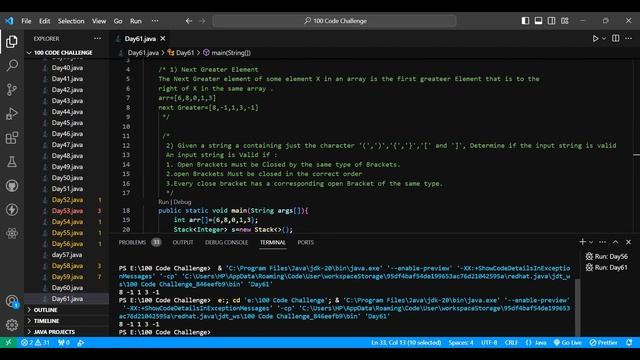Open terminal panel more actions ellipsis
This screenshot has width=640, height=360.
pyautogui.click(x=602, y=242)
